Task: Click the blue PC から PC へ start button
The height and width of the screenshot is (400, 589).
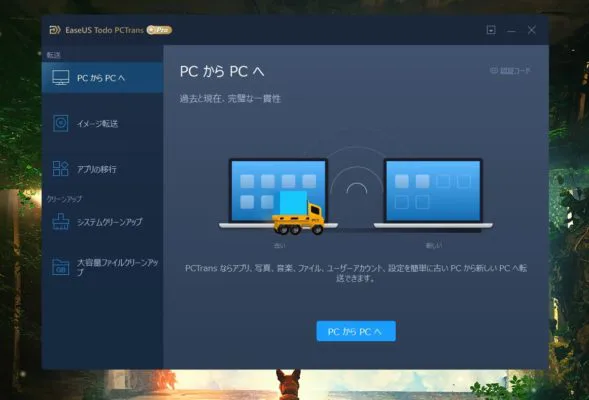Action: tap(356, 331)
